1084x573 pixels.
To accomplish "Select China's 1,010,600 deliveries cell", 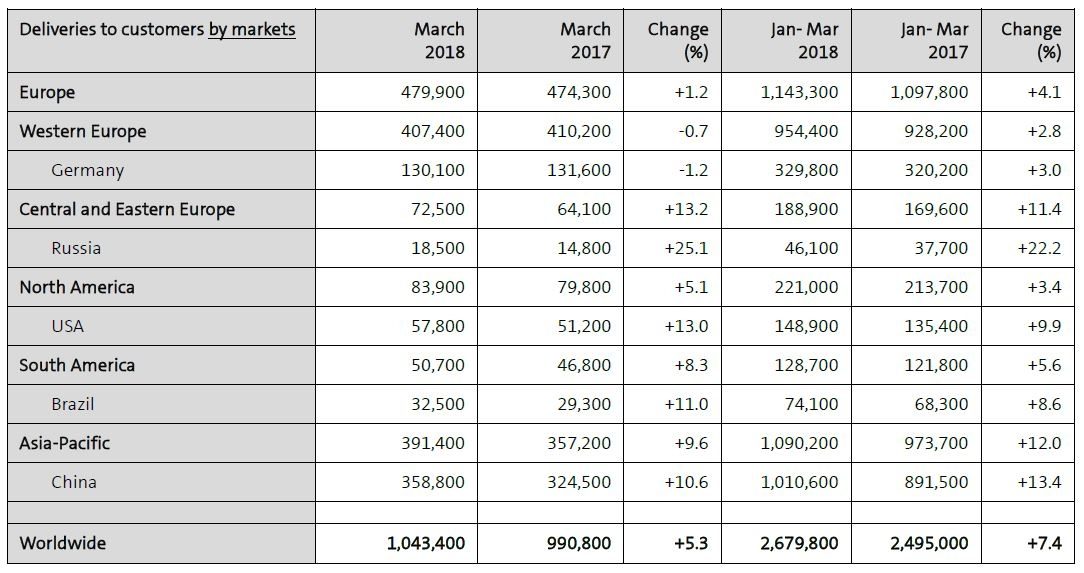I will (800, 483).
